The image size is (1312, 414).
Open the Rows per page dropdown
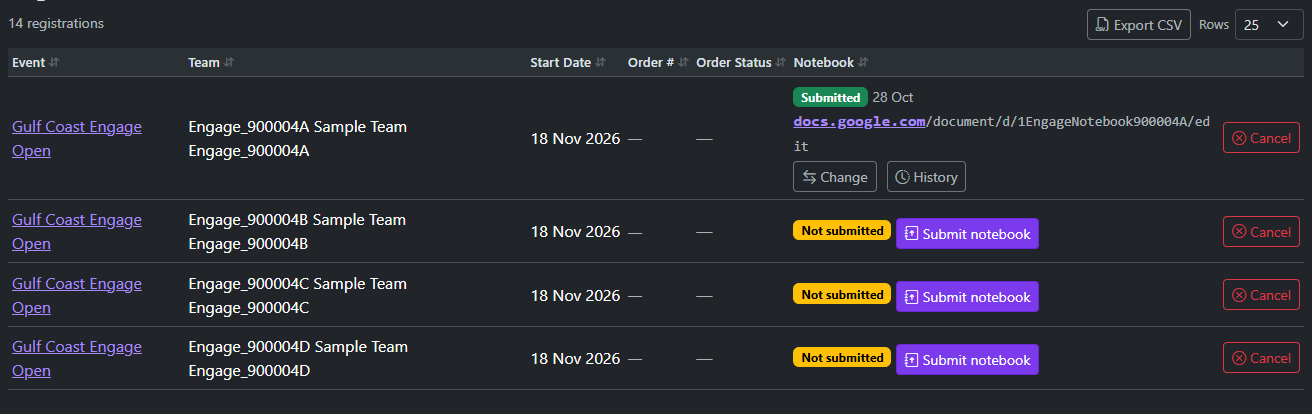1269,25
